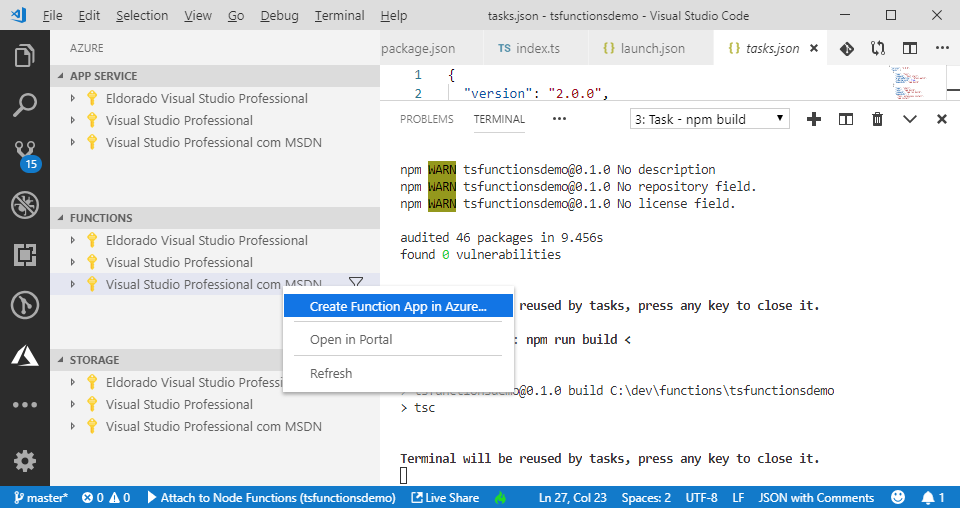The width and height of the screenshot is (960, 508).
Task: Change language mode 'JSON with Comments'
Action: coord(816,498)
